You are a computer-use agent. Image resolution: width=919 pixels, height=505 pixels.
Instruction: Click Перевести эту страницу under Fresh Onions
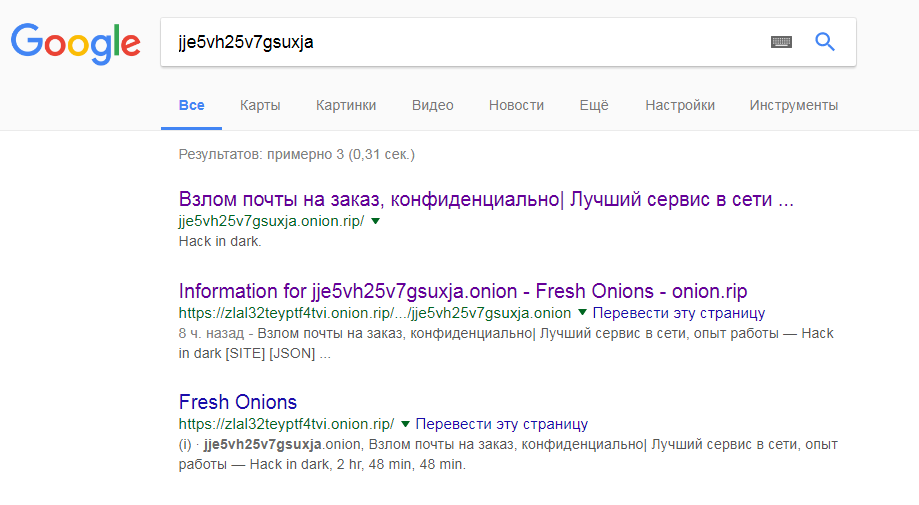[501, 424]
